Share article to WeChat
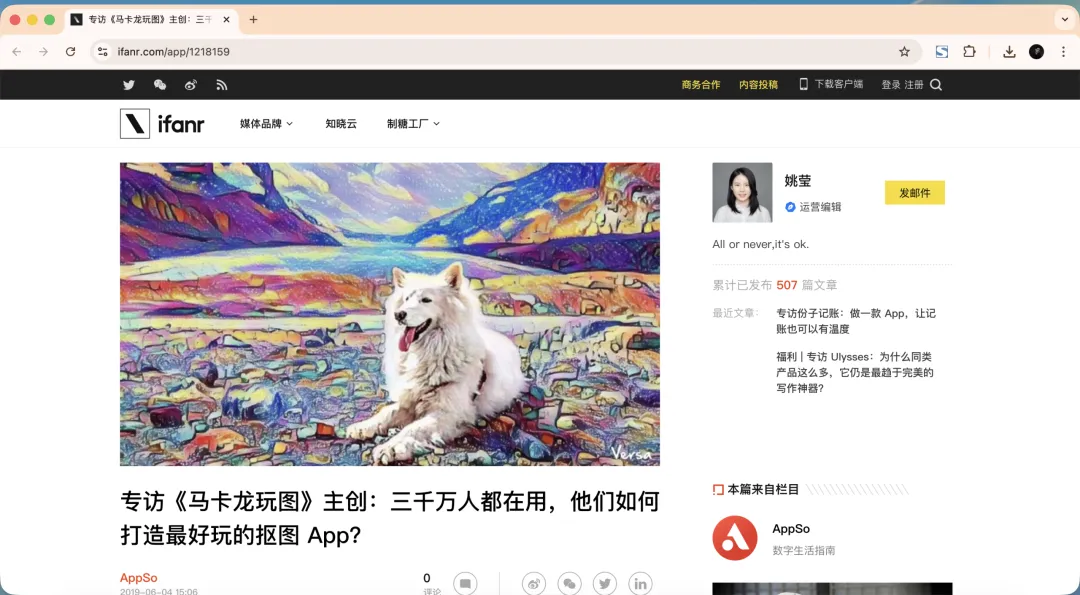The image size is (1080, 595). click(x=570, y=583)
